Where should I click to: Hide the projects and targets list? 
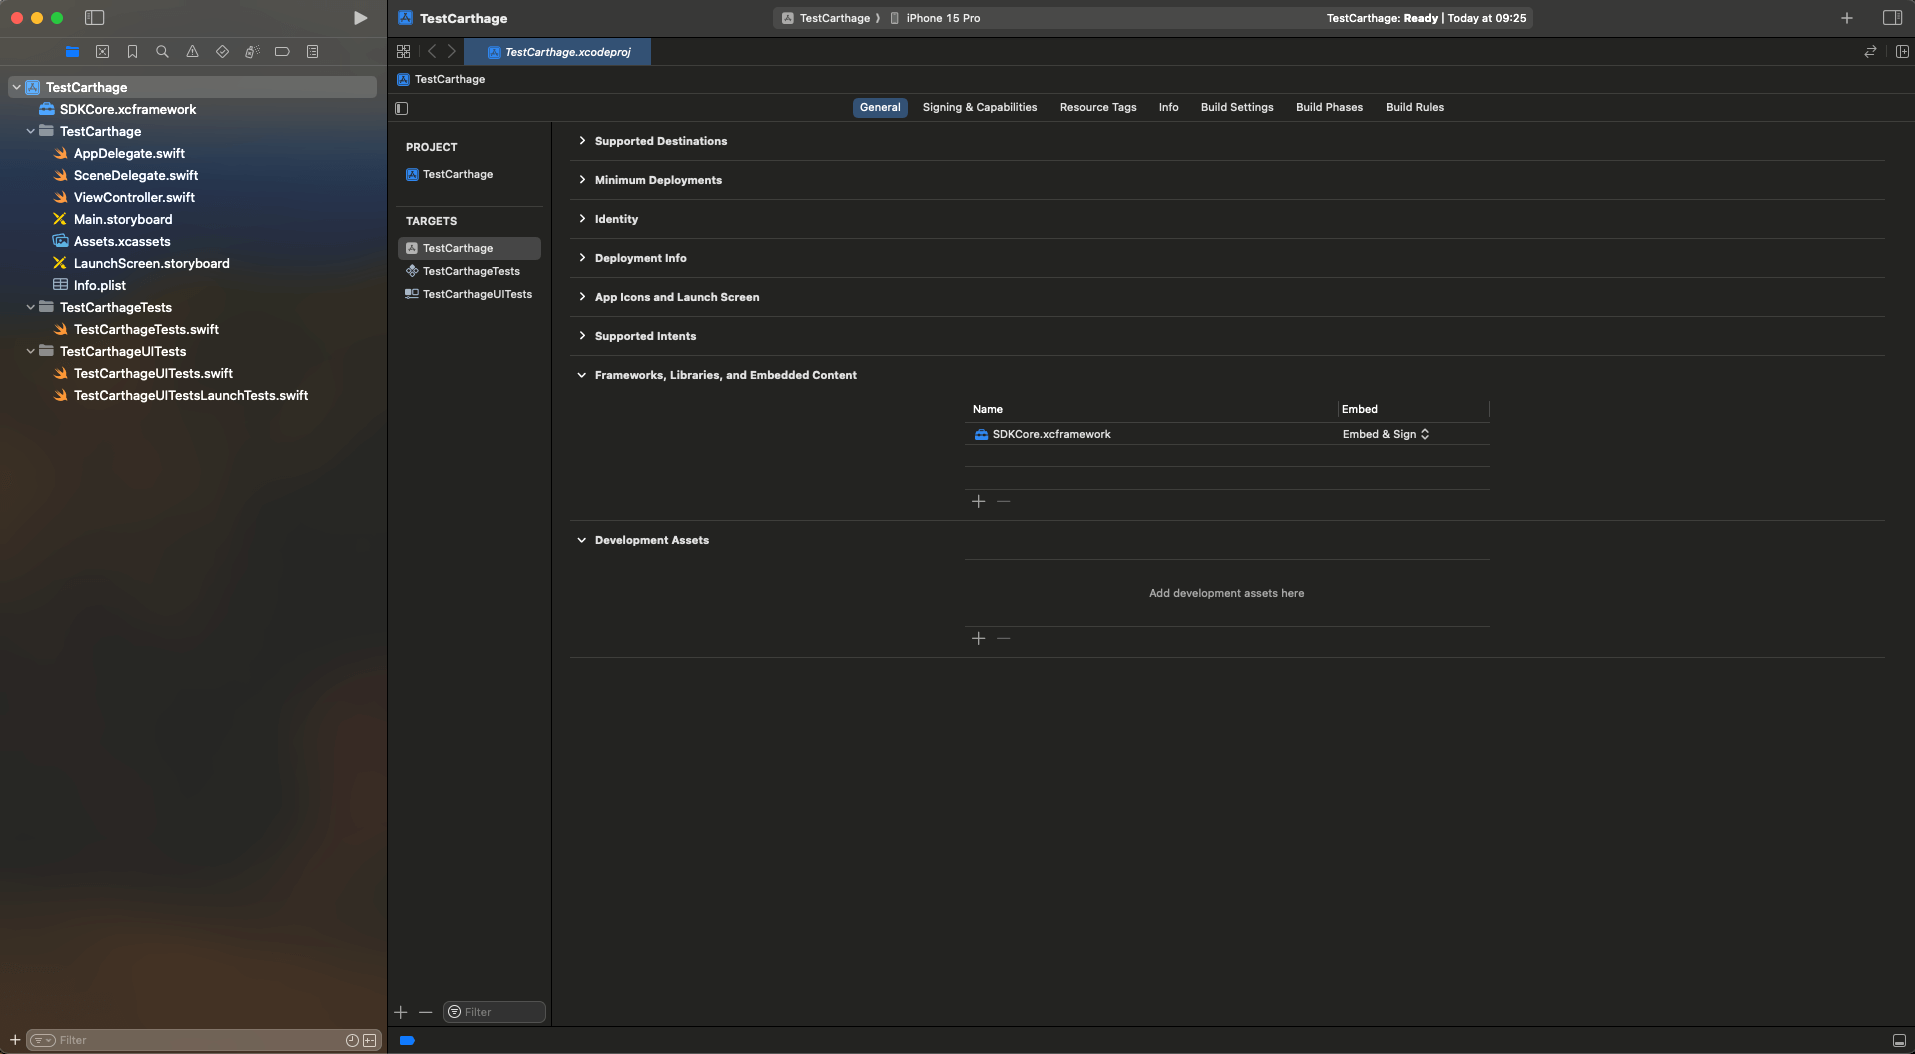pos(402,108)
